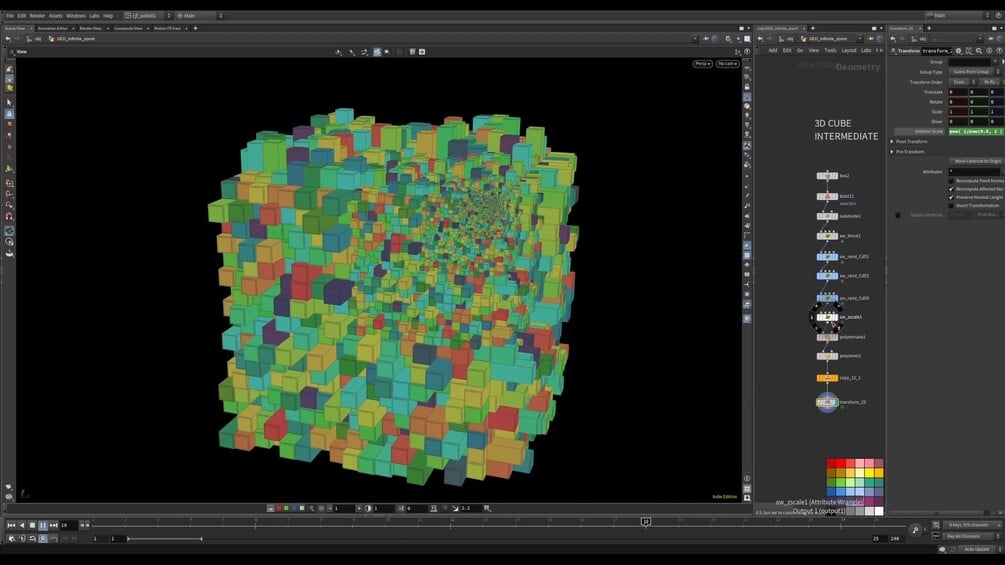Screen dimensions: 1005x565
Task: Toggle Invert Transformation checkbox
Action: point(951,205)
